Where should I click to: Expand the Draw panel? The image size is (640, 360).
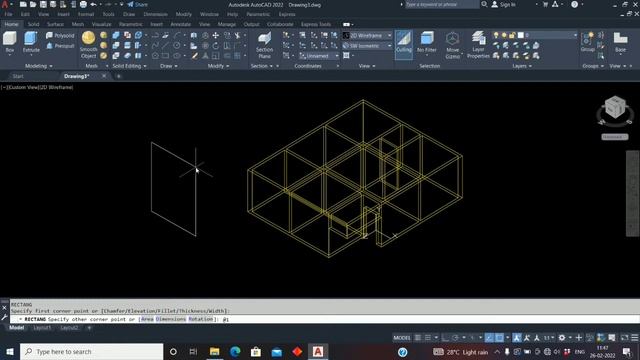(x=169, y=66)
